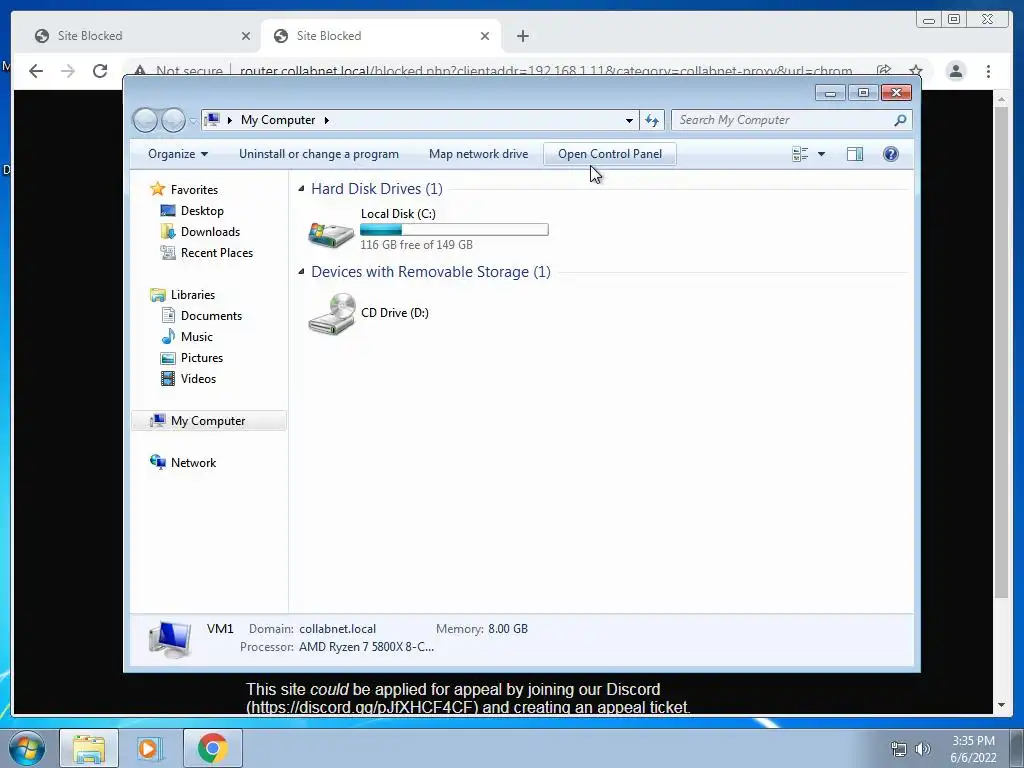This screenshot has height=768, width=1024.
Task: Click the Local Disk (C:) usage bar
Action: pos(454,229)
